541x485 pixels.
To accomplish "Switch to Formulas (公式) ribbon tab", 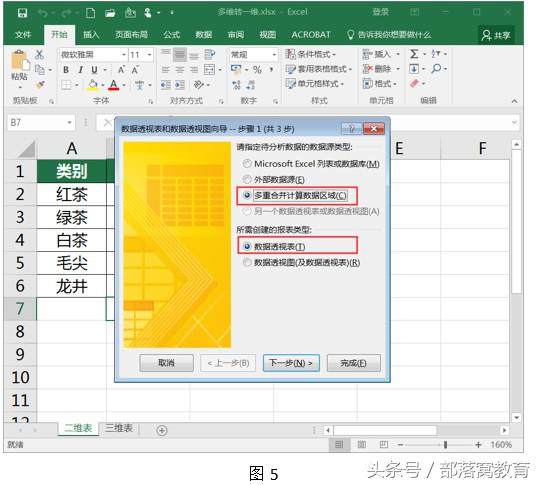I will (171, 35).
